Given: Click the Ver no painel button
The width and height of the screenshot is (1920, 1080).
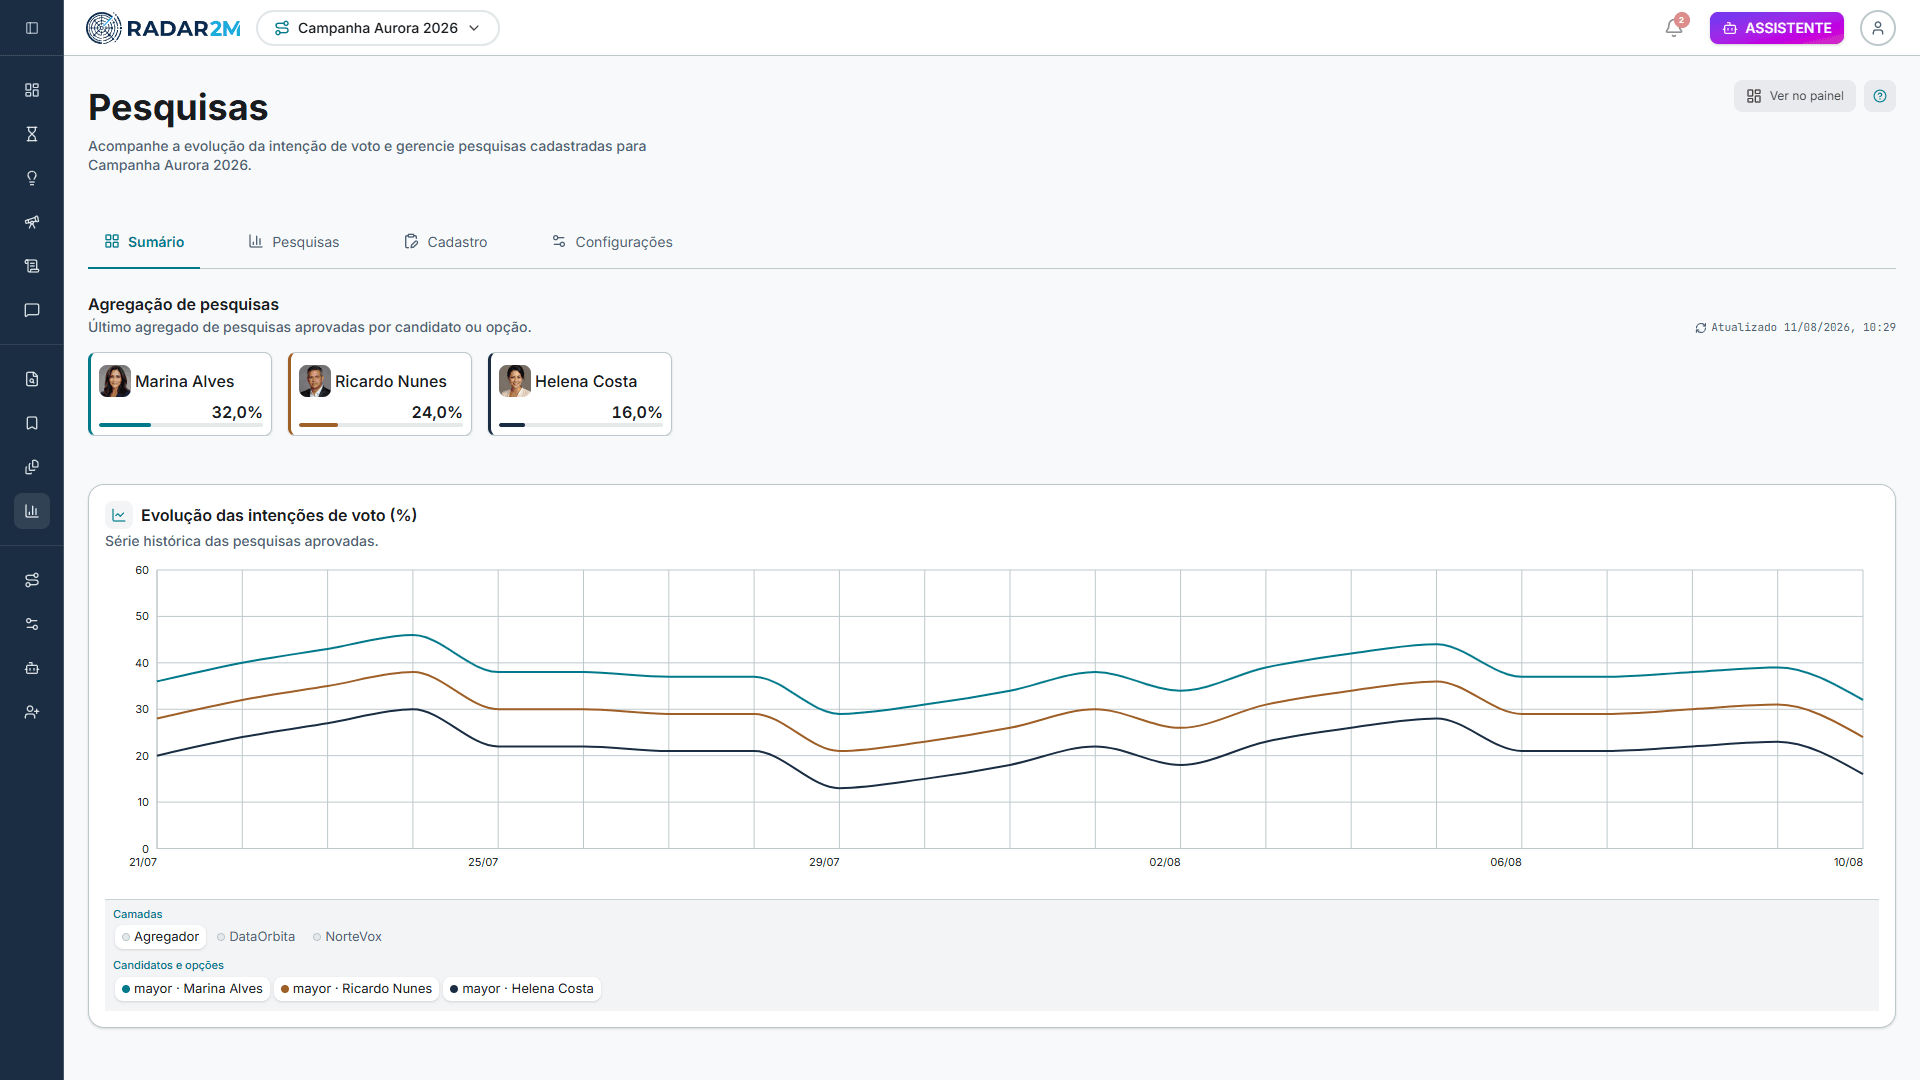Looking at the screenshot, I should point(1795,96).
